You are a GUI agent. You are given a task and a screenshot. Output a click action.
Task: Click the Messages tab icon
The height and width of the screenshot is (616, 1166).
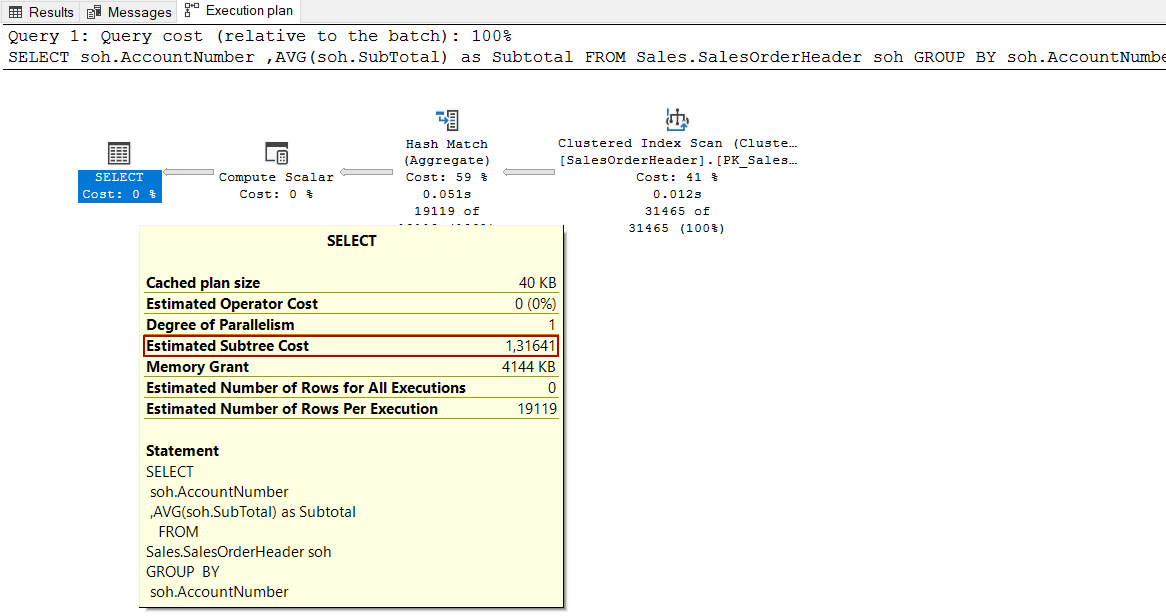coord(94,13)
